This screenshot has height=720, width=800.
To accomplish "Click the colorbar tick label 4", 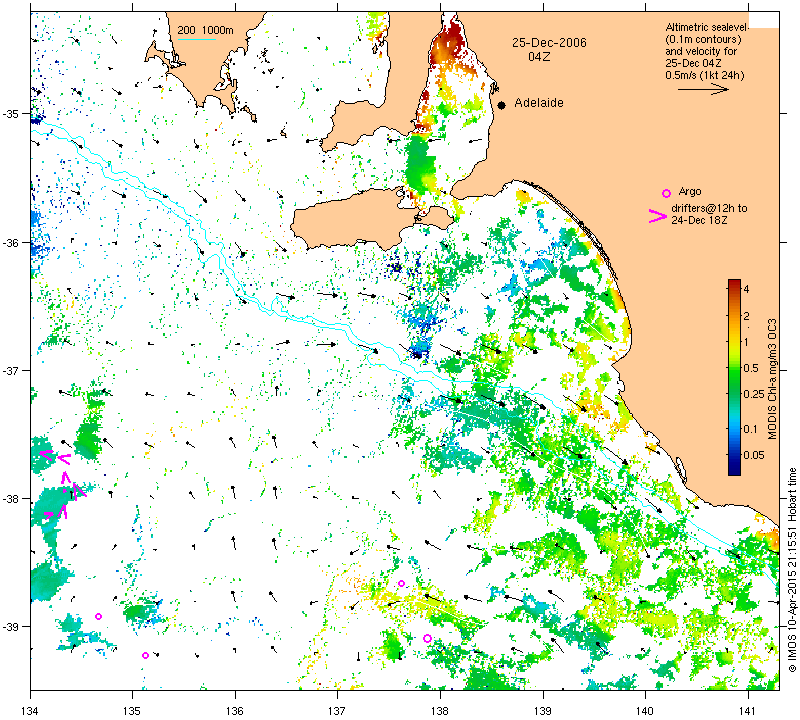I will tap(746, 289).
